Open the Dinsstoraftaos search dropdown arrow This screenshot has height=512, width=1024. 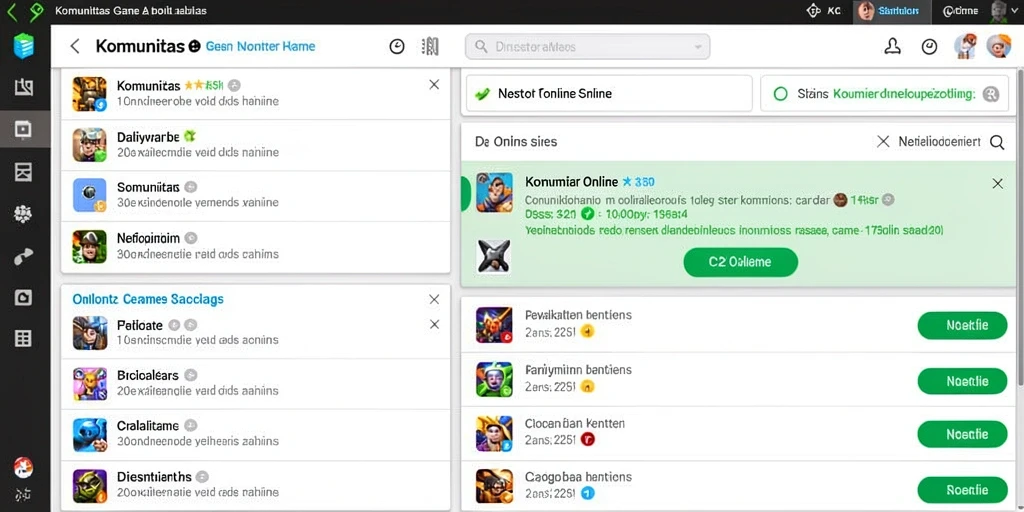click(x=697, y=47)
